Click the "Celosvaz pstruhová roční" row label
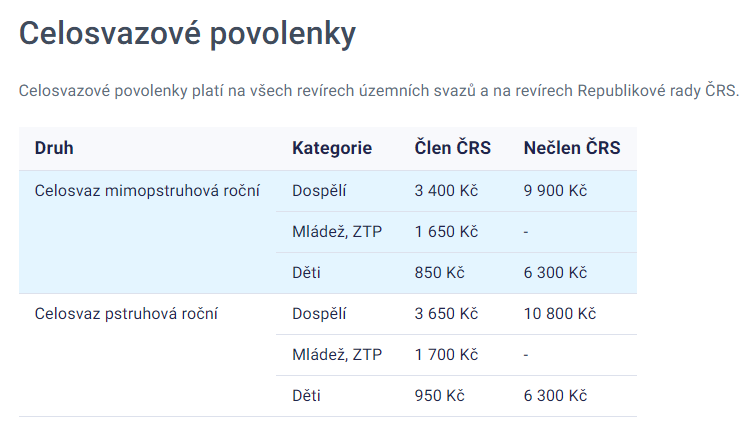Image resolution: width=754 pixels, height=428 pixels. [x=126, y=313]
